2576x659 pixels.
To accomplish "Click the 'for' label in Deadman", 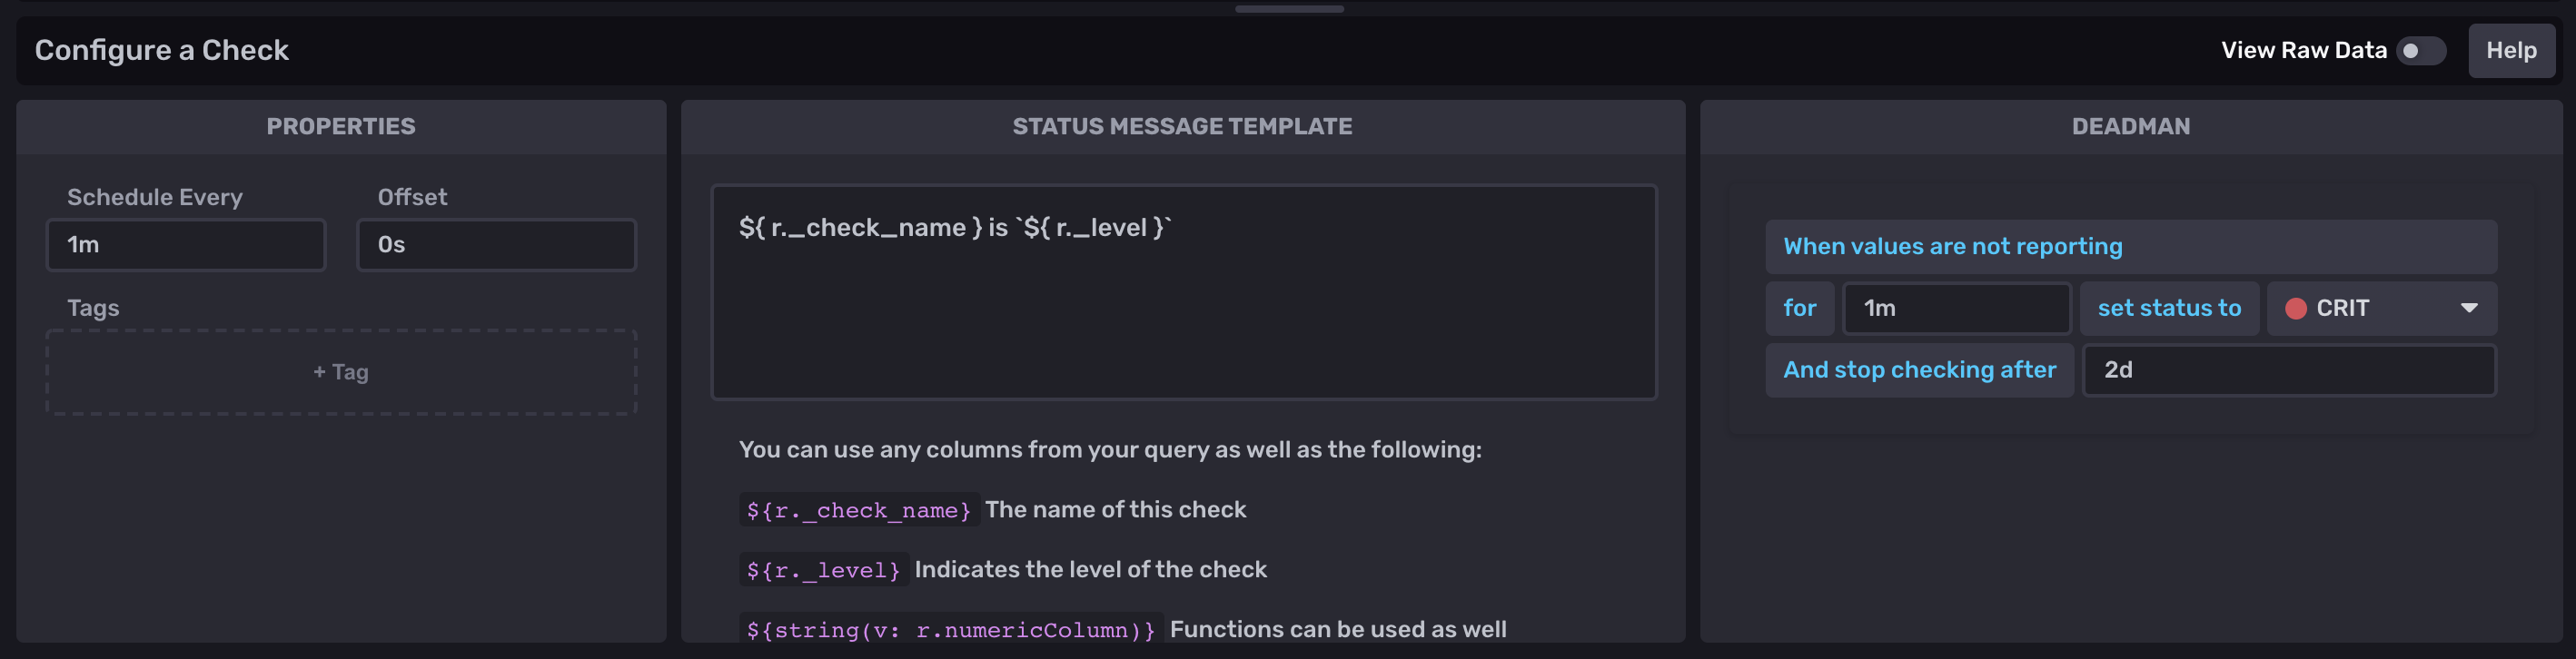I will (x=1799, y=308).
